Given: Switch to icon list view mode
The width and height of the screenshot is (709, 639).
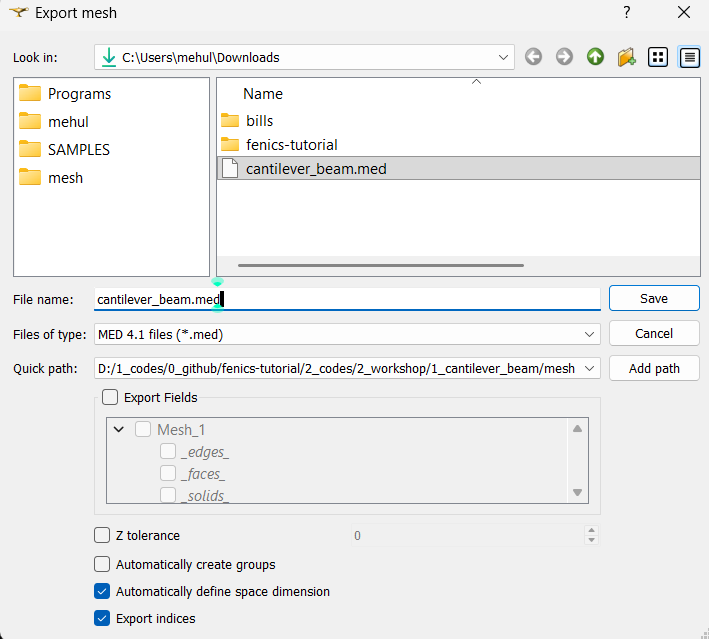Looking at the screenshot, I should (x=658, y=57).
